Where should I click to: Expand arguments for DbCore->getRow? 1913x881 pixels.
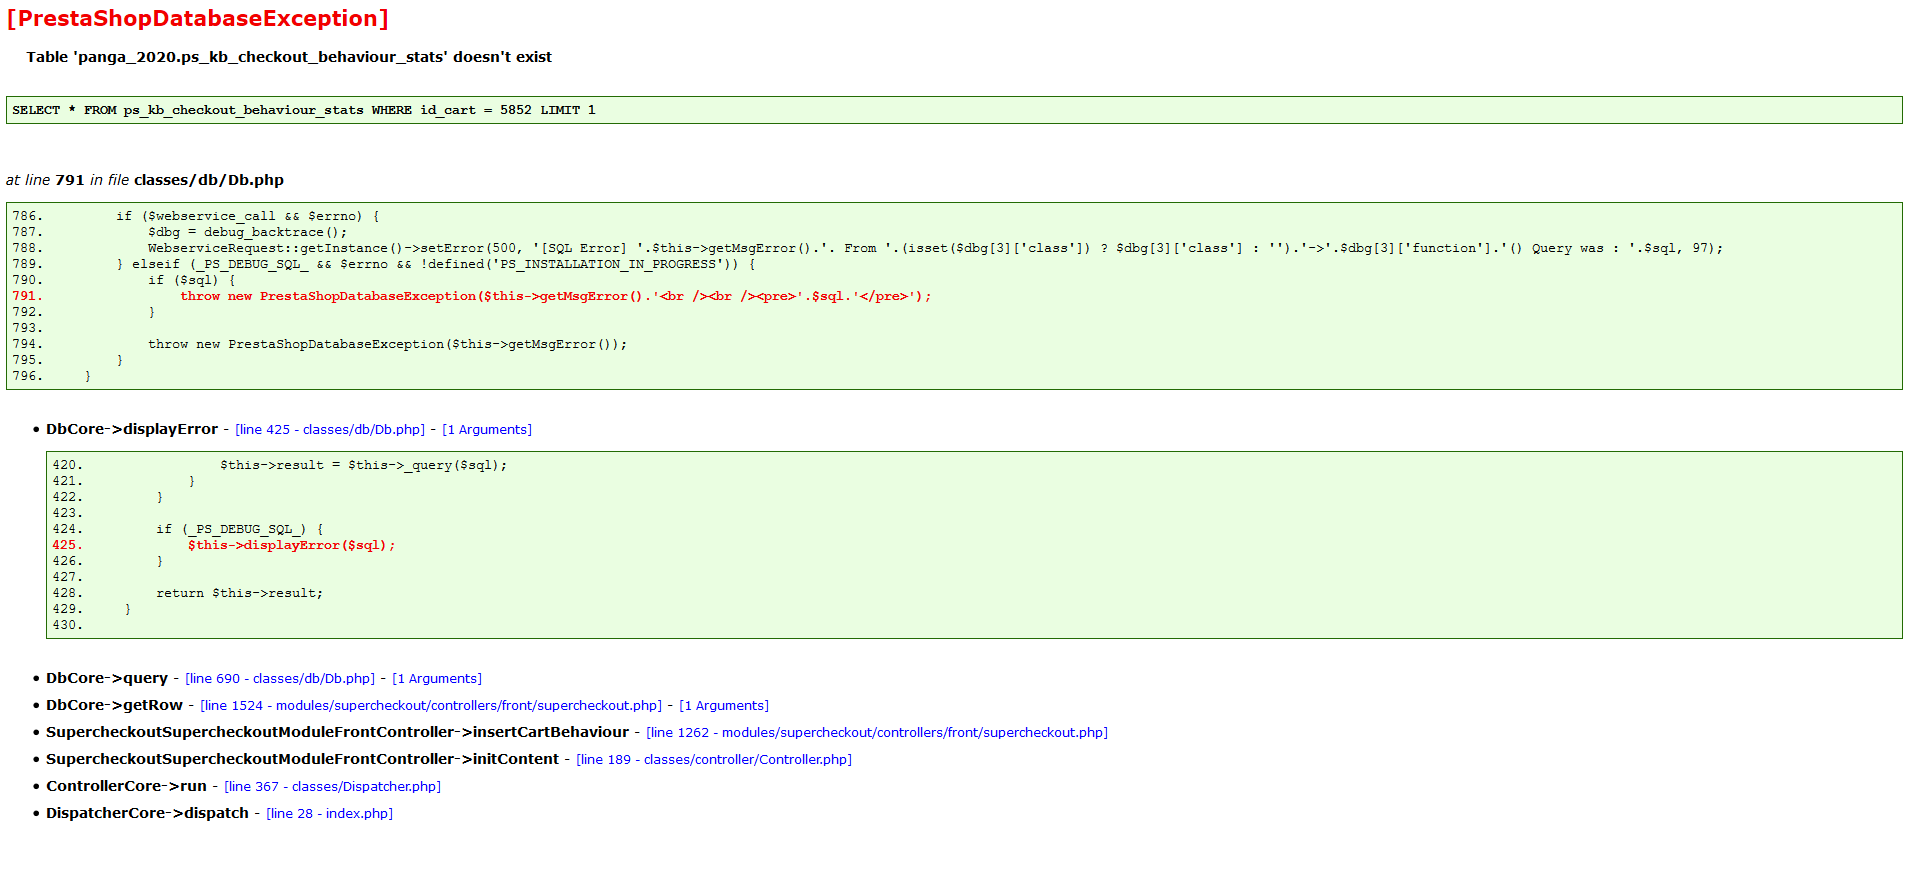(x=724, y=705)
